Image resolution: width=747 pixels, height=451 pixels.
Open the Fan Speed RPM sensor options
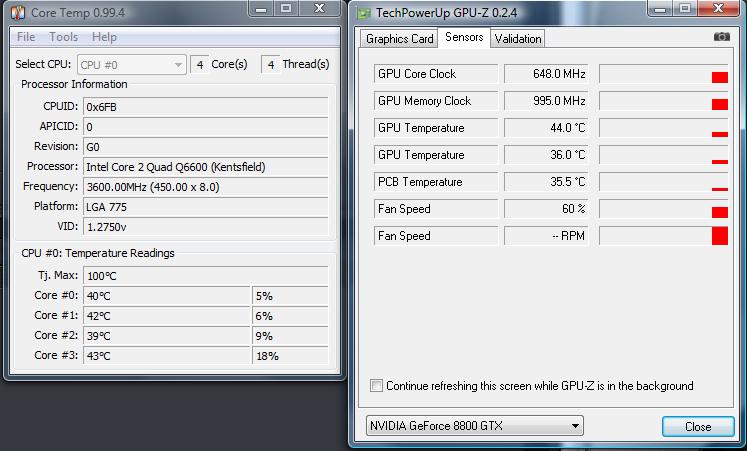tap(435, 236)
